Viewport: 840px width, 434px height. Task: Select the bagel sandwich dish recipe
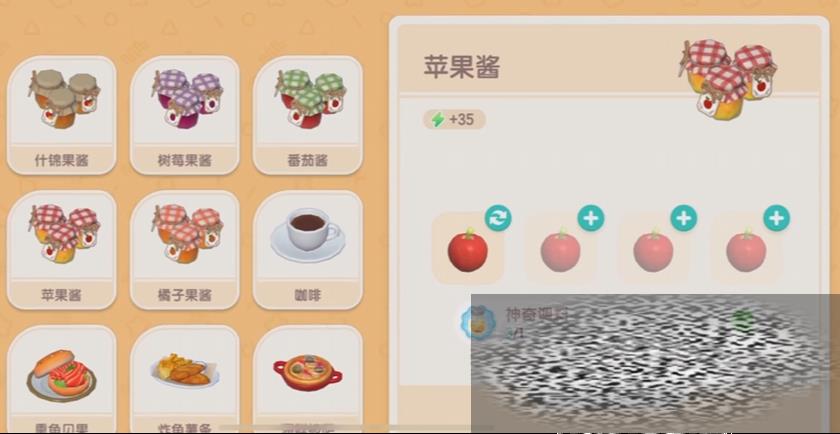point(62,379)
